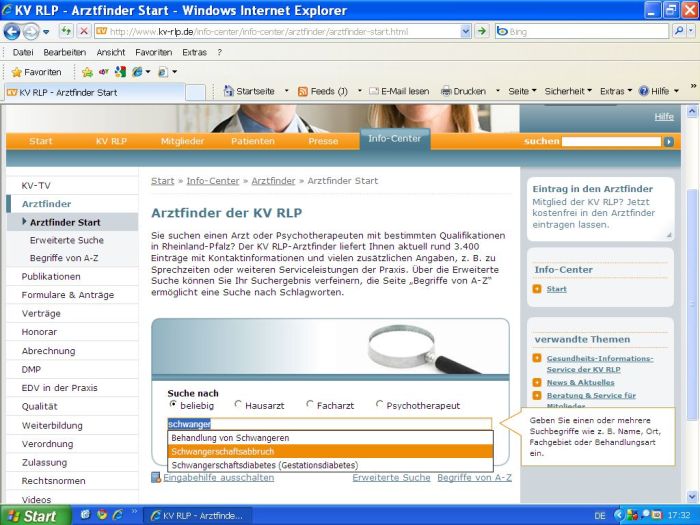The width and height of the screenshot is (700, 525).
Task: Open the Seite dropdown menu
Action: pyautogui.click(x=522, y=91)
